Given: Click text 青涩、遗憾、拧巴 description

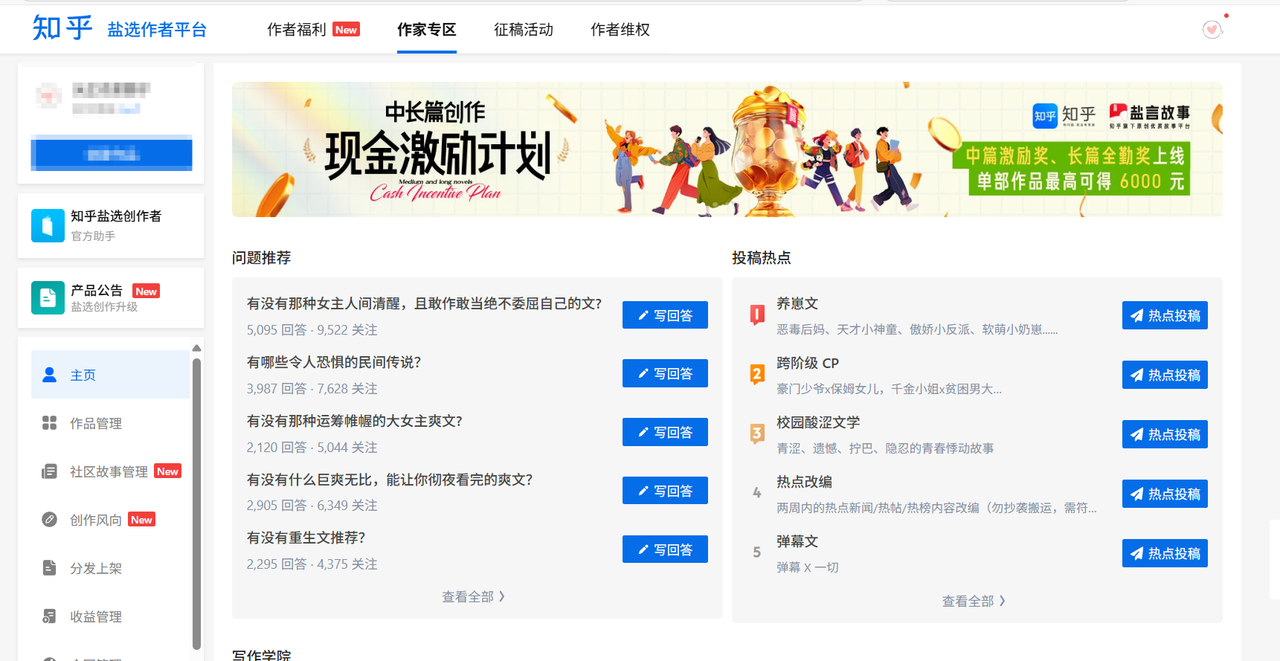Looking at the screenshot, I should [885, 448].
